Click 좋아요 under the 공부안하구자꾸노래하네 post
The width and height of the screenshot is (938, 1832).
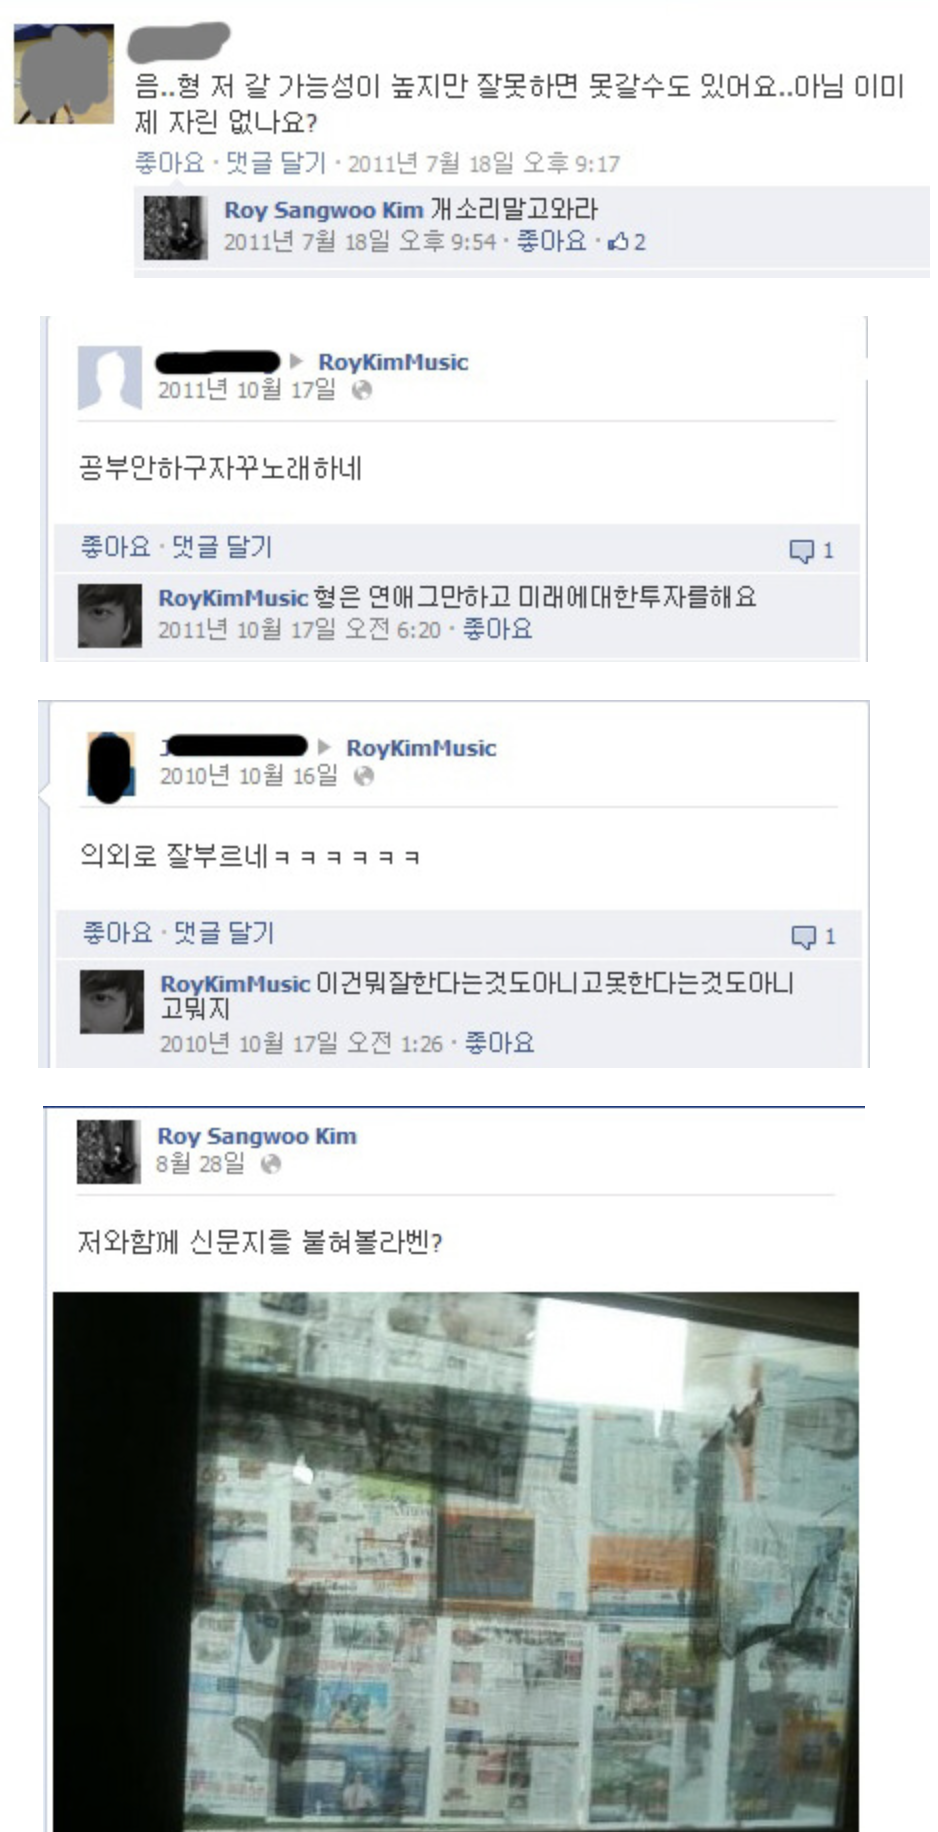tap(115, 547)
